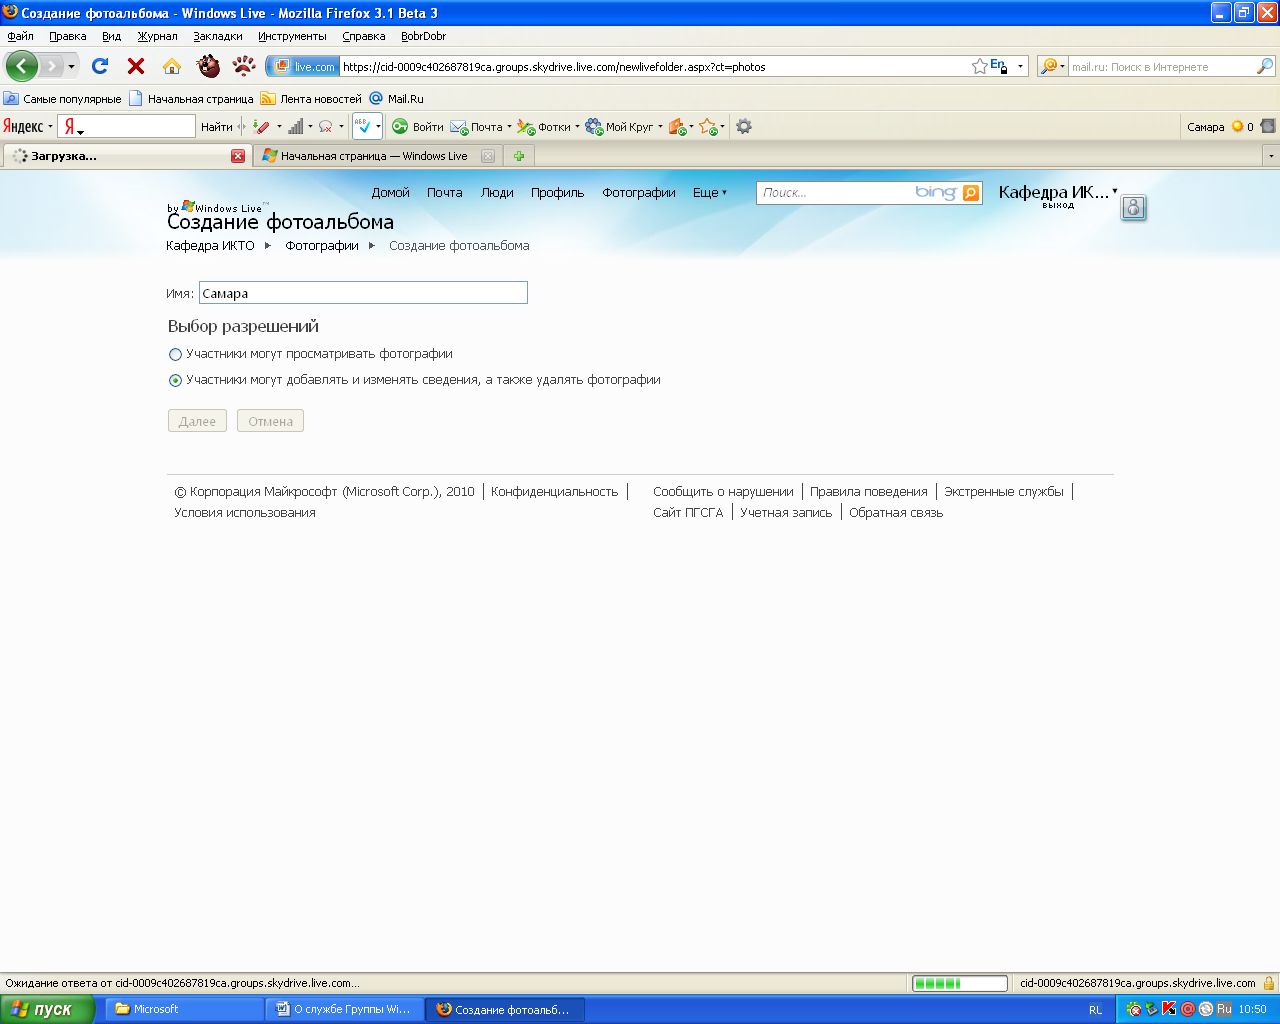The image size is (1280, 1024).
Task: Click the Bing search orange button
Action: tap(971, 193)
